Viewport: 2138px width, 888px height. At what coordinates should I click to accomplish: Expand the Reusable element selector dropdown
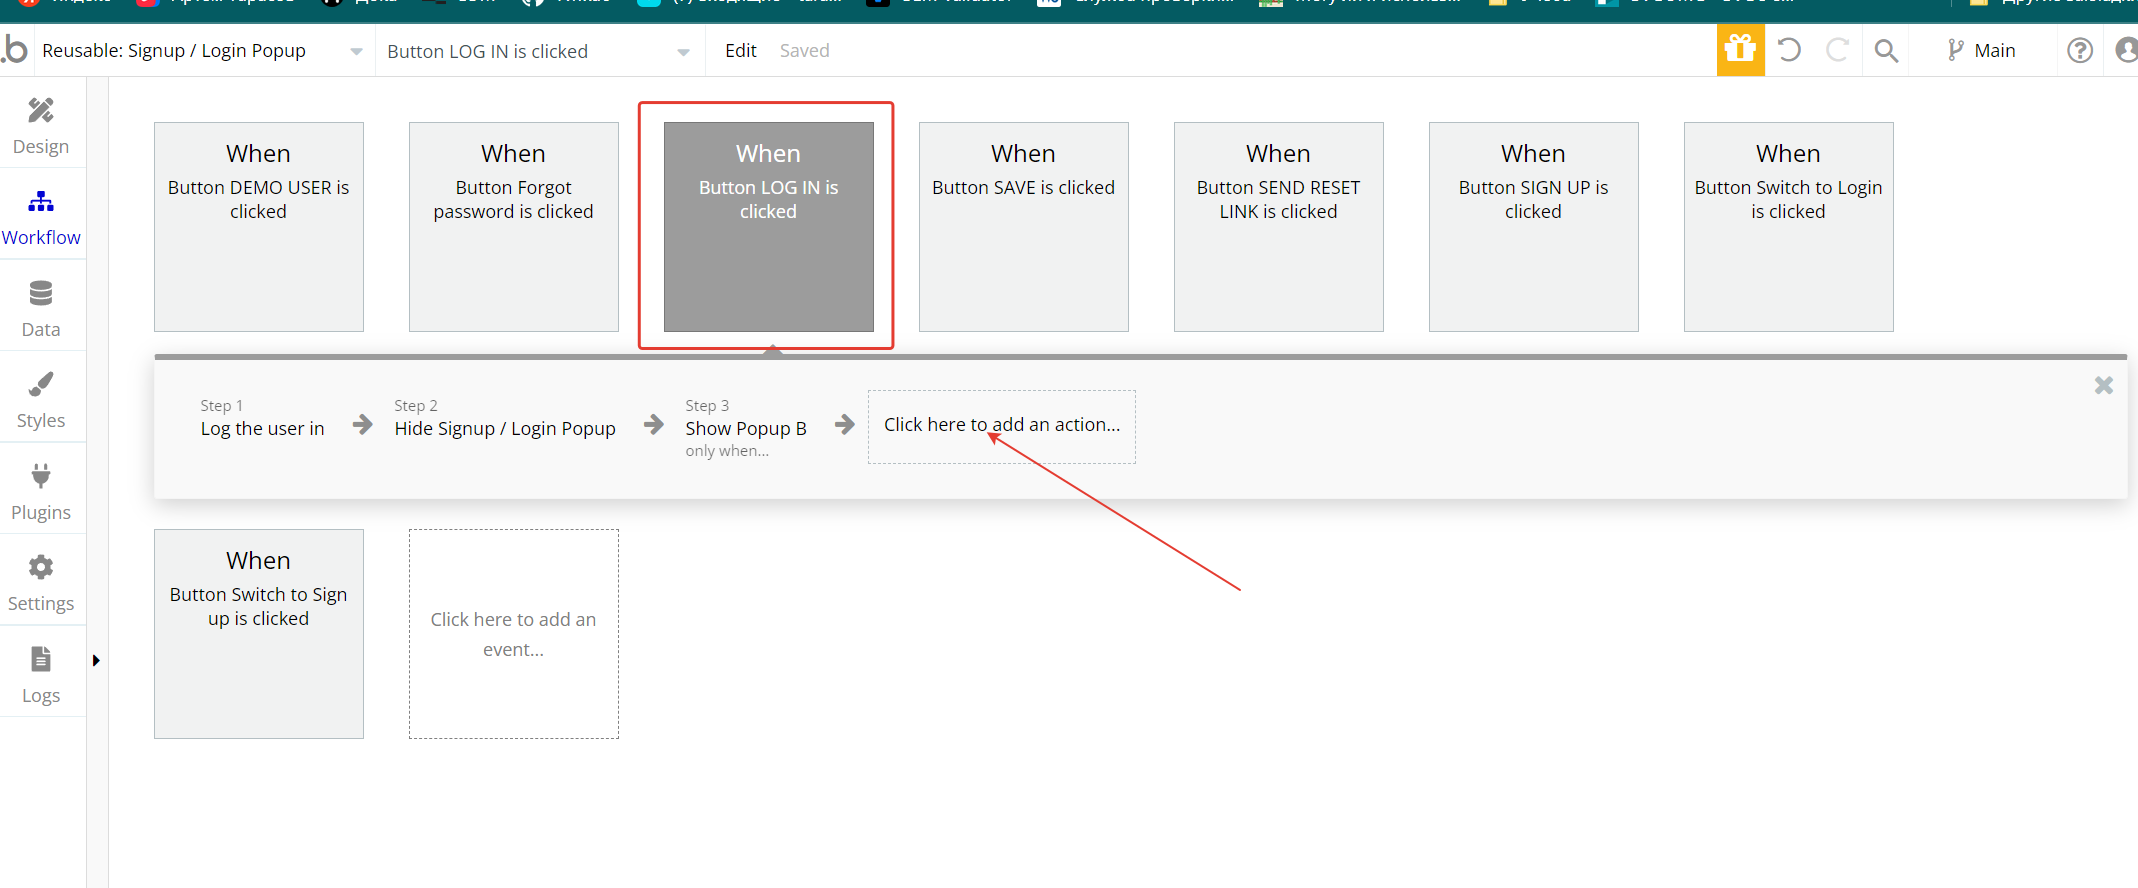click(356, 51)
